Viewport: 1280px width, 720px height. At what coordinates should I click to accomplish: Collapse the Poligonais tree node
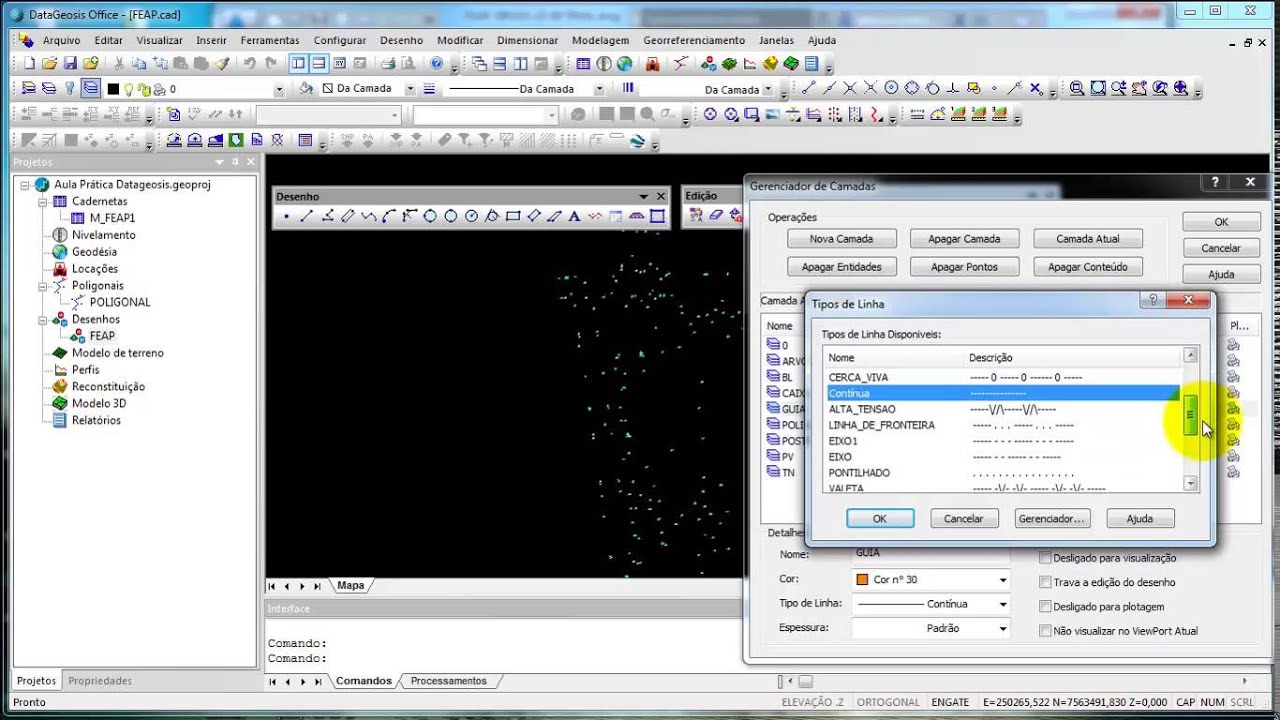click(44, 285)
